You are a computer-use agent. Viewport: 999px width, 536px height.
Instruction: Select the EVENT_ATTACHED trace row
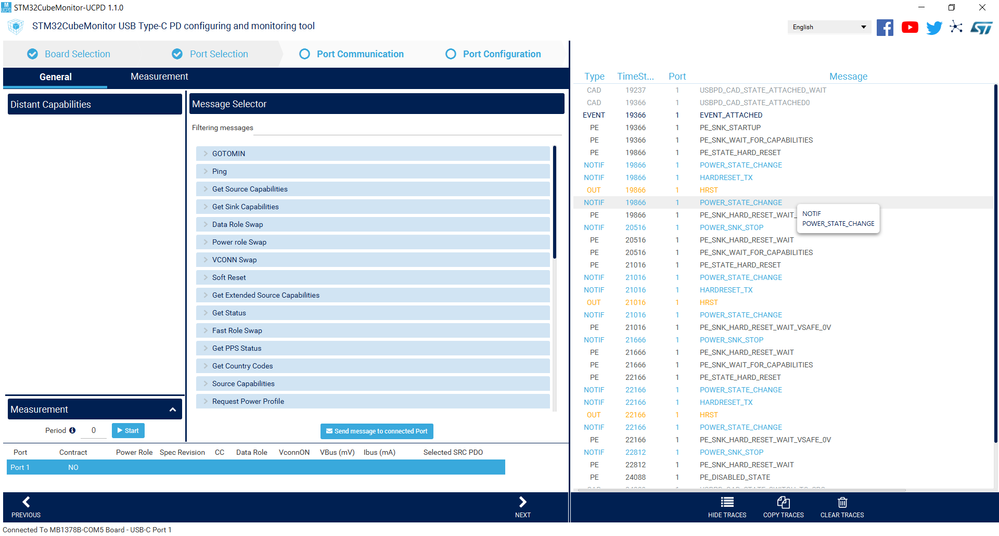click(x=782, y=115)
